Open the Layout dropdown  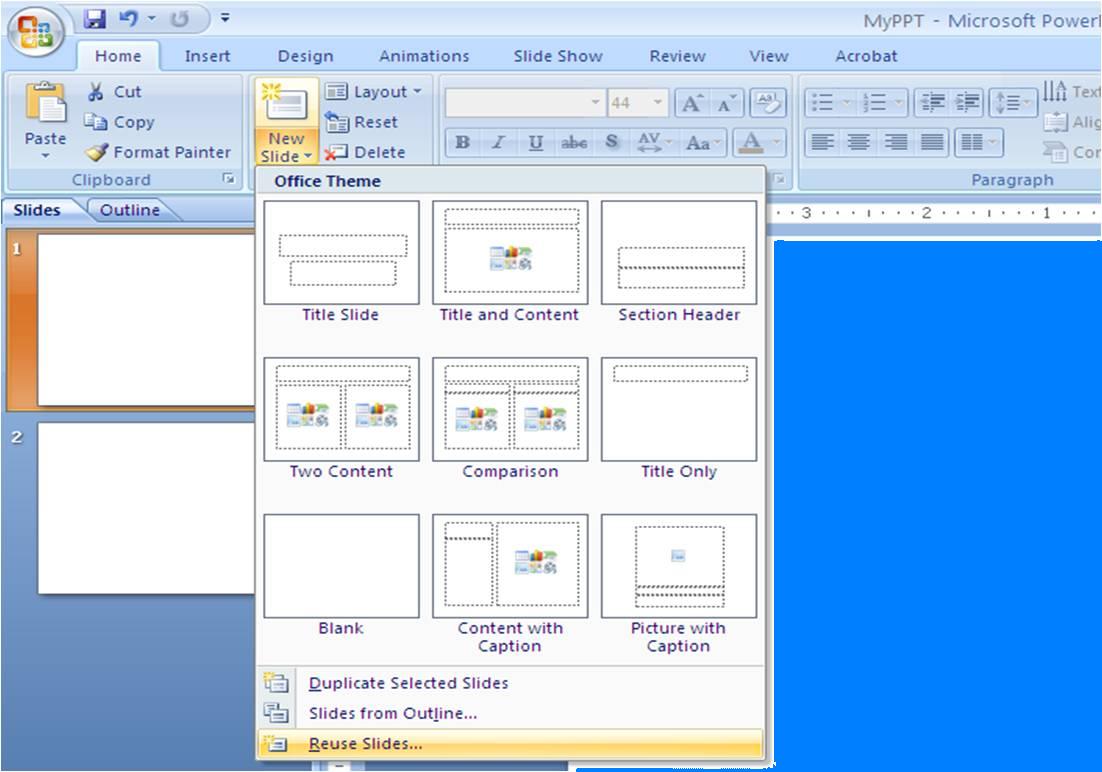point(373,91)
